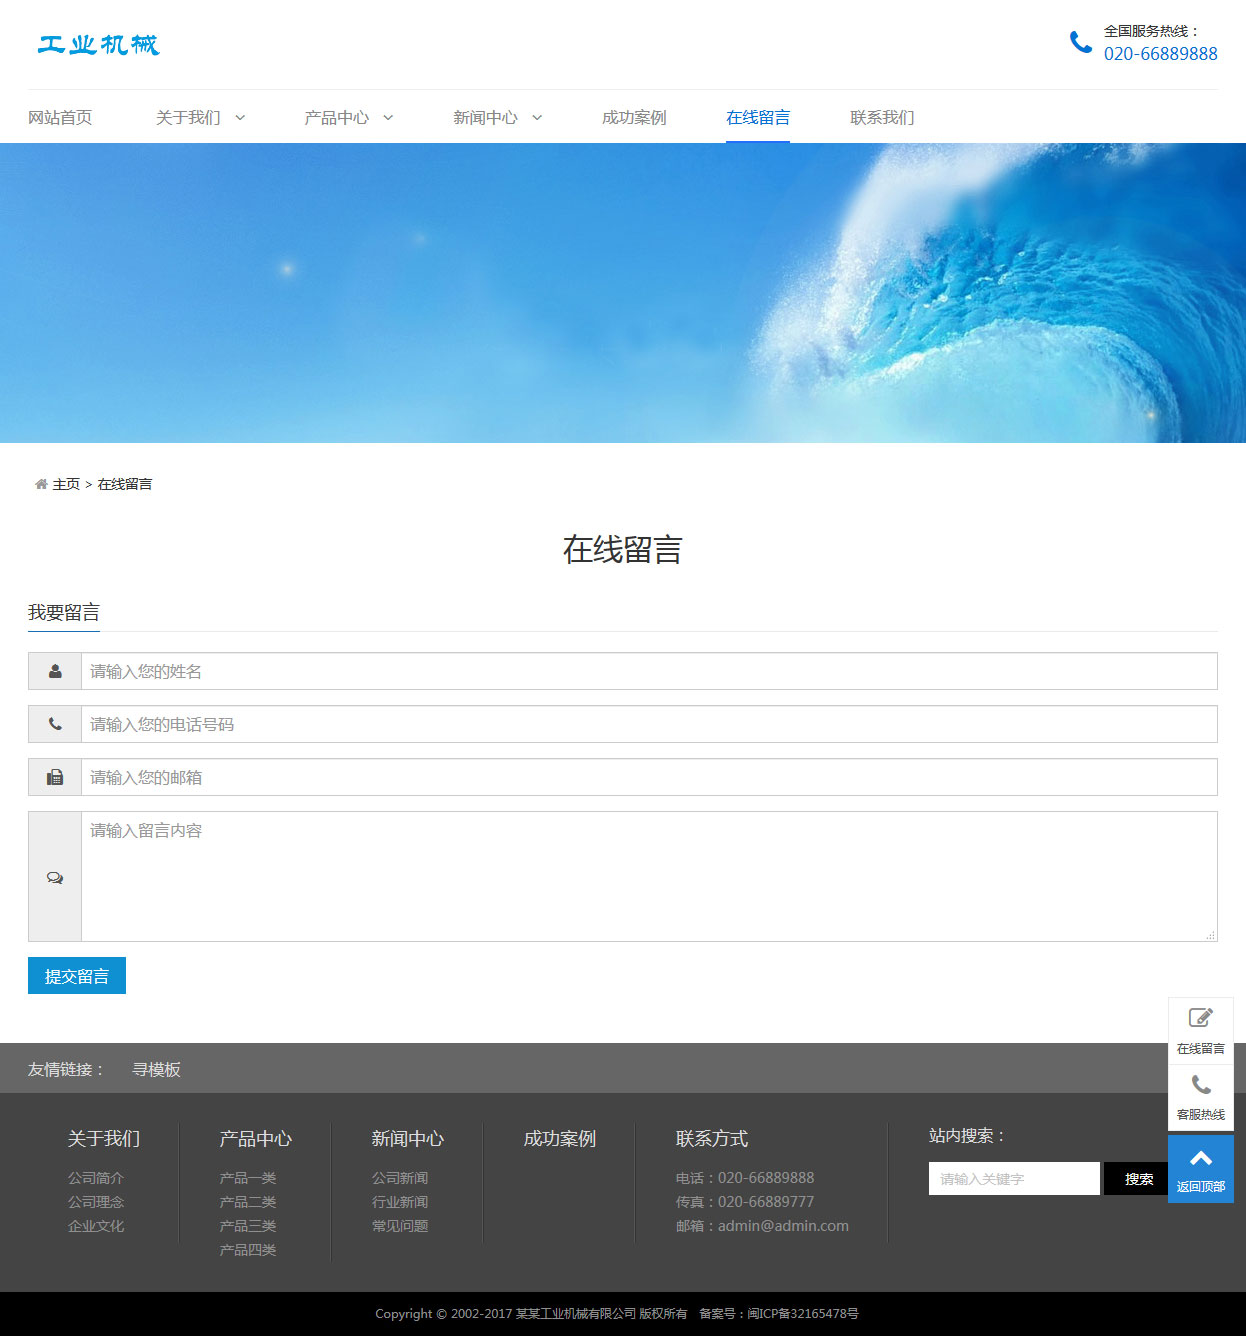Focus the 请输入您的邮箱 email field
Screen dimensions: 1246x1336
(649, 777)
